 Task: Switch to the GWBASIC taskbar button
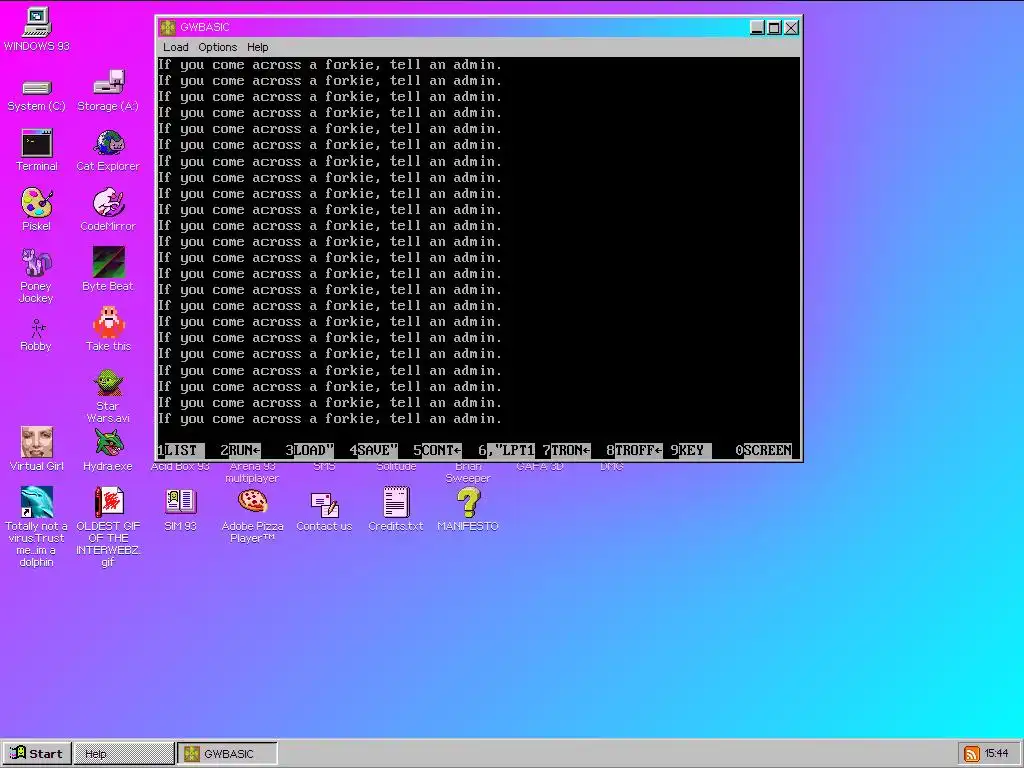[227, 754]
